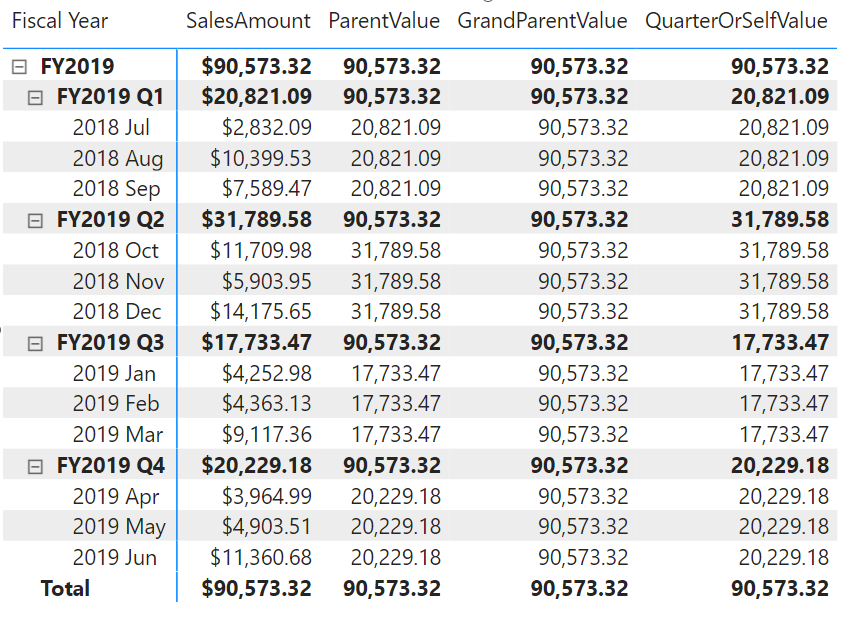This screenshot has width=847, height=617.
Task: Click the Total row label
Action: click(x=65, y=588)
